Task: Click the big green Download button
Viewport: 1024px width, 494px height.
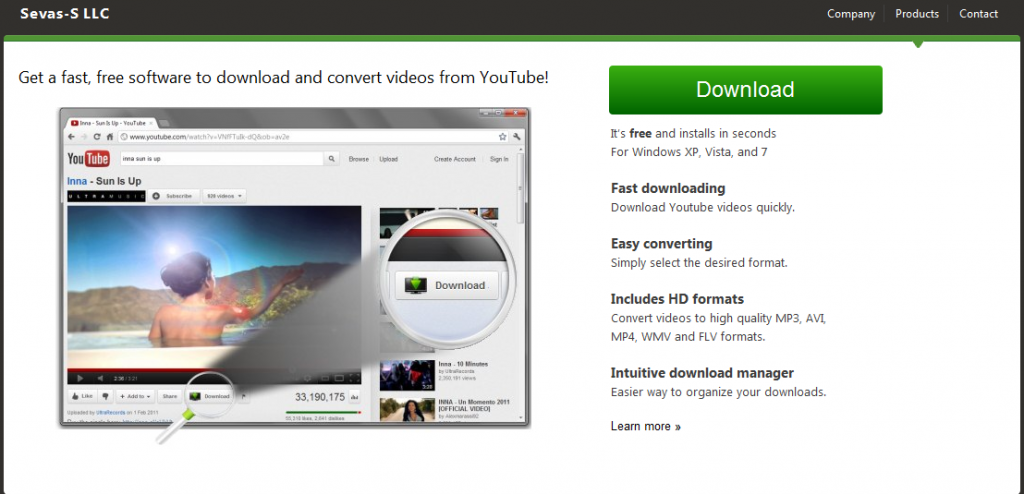Action: point(745,90)
